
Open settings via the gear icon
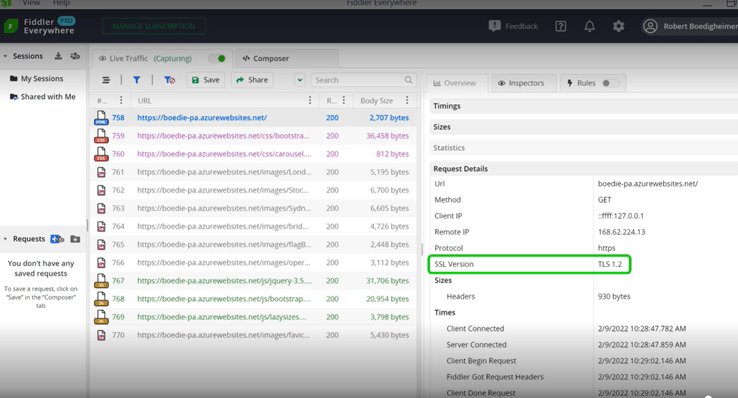coord(618,26)
